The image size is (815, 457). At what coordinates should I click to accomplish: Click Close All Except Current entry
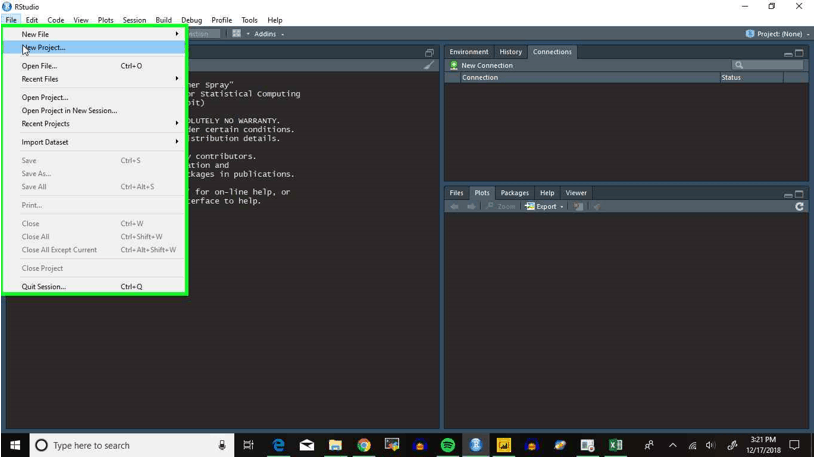95,250
